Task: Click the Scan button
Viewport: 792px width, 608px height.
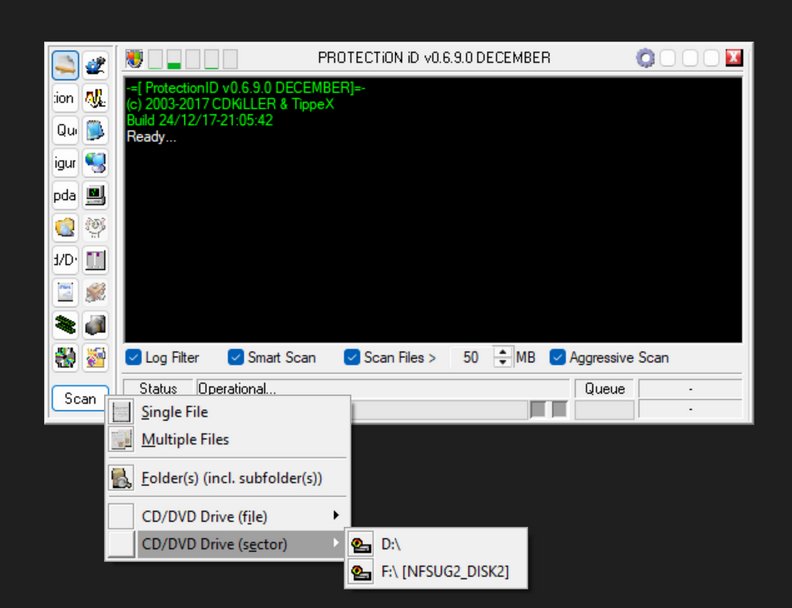Action: [x=80, y=398]
